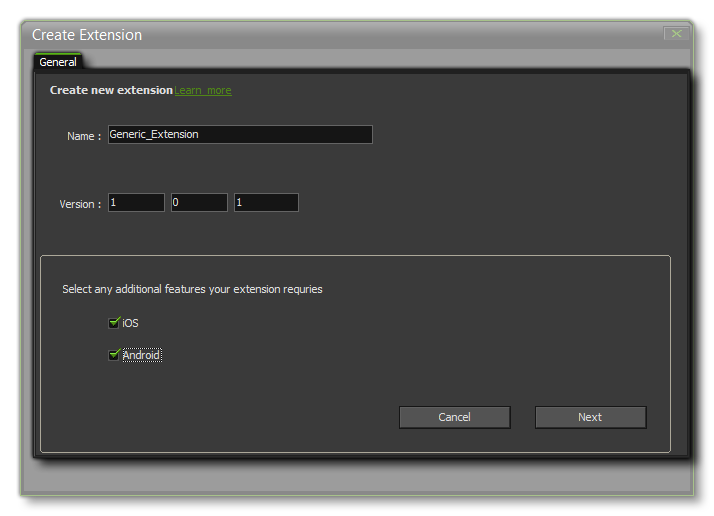Click the "Version :" label
This screenshot has width=714, height=516.
[80, 204]
